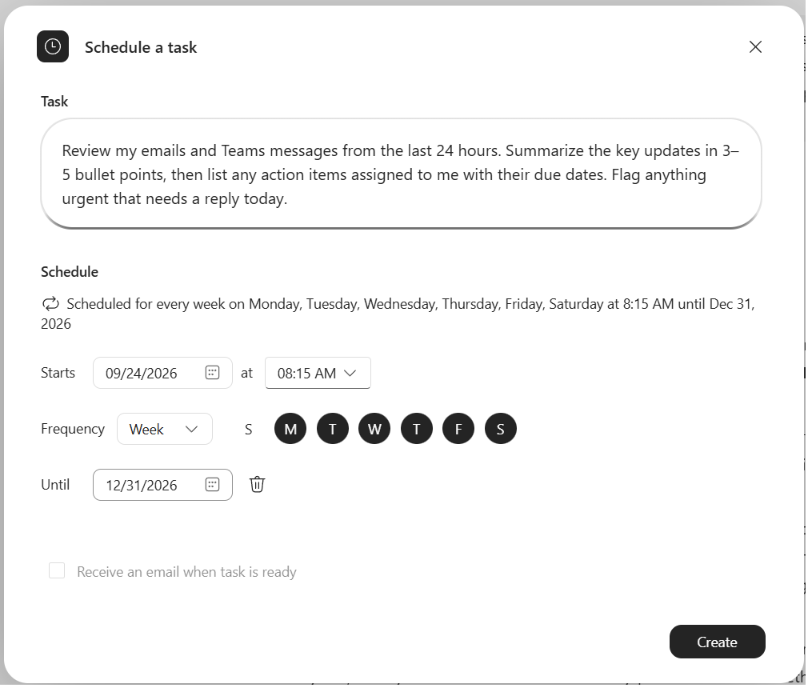Open the Until date calendar picker icon
806x685 pixels.
[x=212, y=484]
